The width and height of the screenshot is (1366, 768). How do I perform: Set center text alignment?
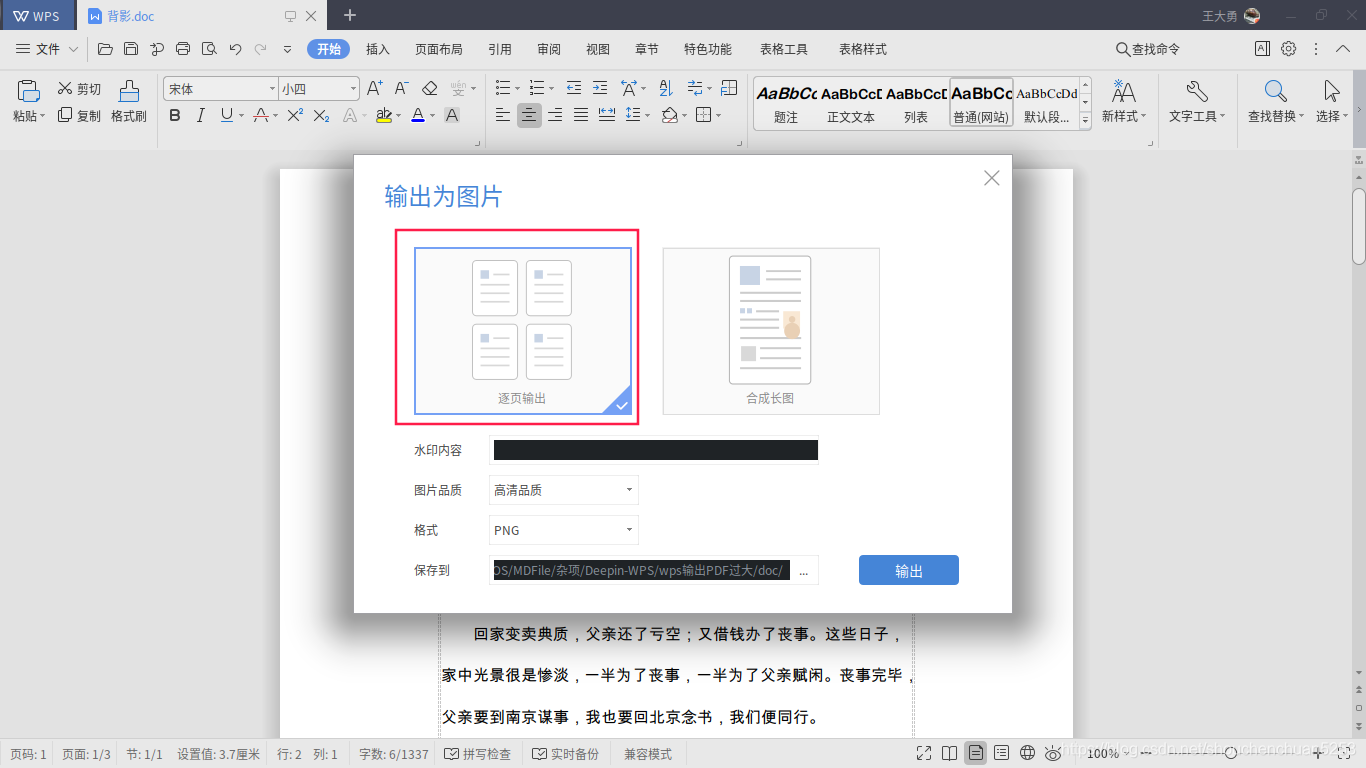coord(529,115)
